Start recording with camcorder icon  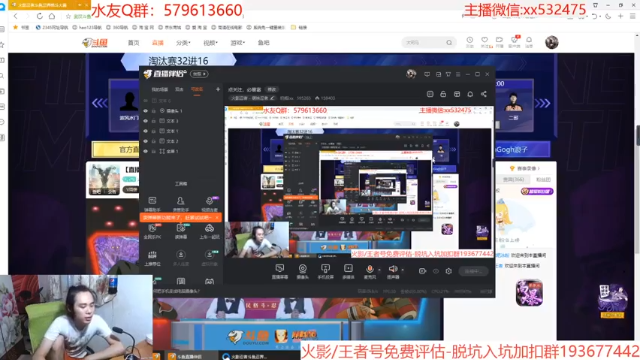click(x=422, y=271)
